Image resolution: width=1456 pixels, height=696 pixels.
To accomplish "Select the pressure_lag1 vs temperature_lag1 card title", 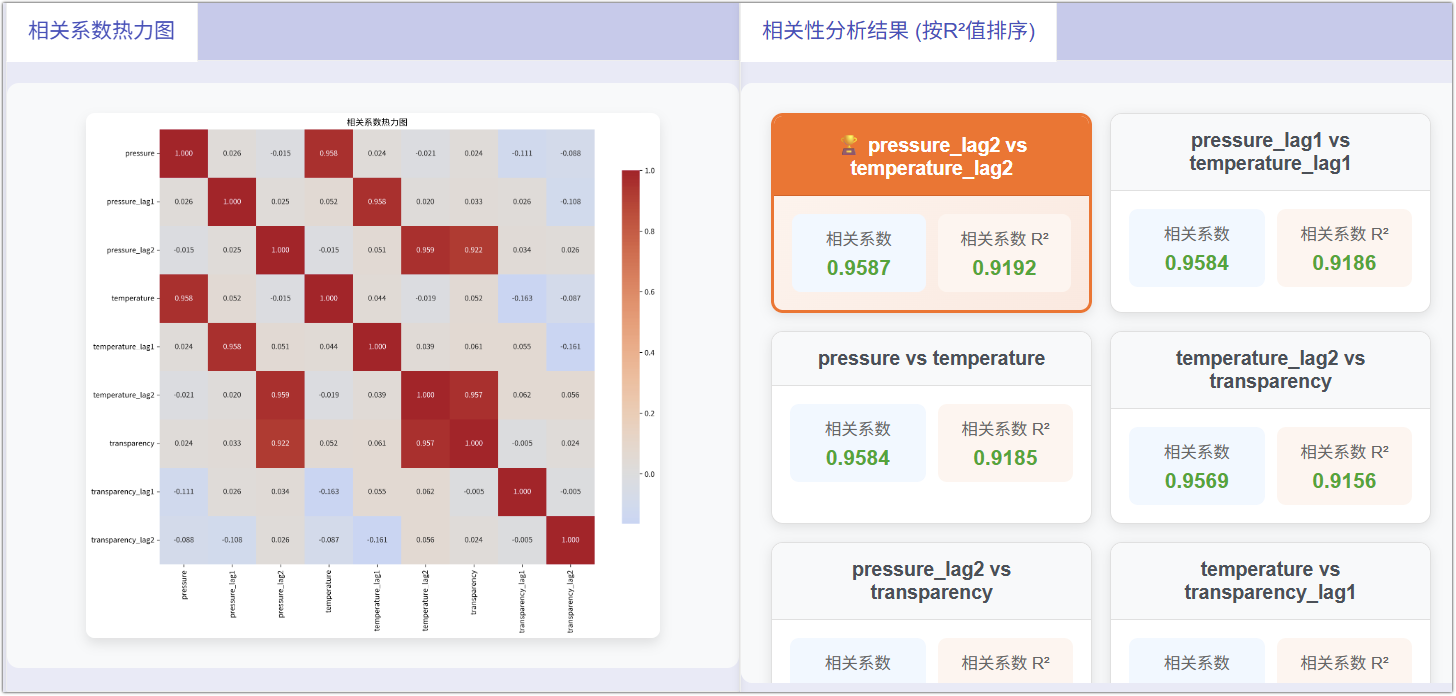I will click(1270, 152).
